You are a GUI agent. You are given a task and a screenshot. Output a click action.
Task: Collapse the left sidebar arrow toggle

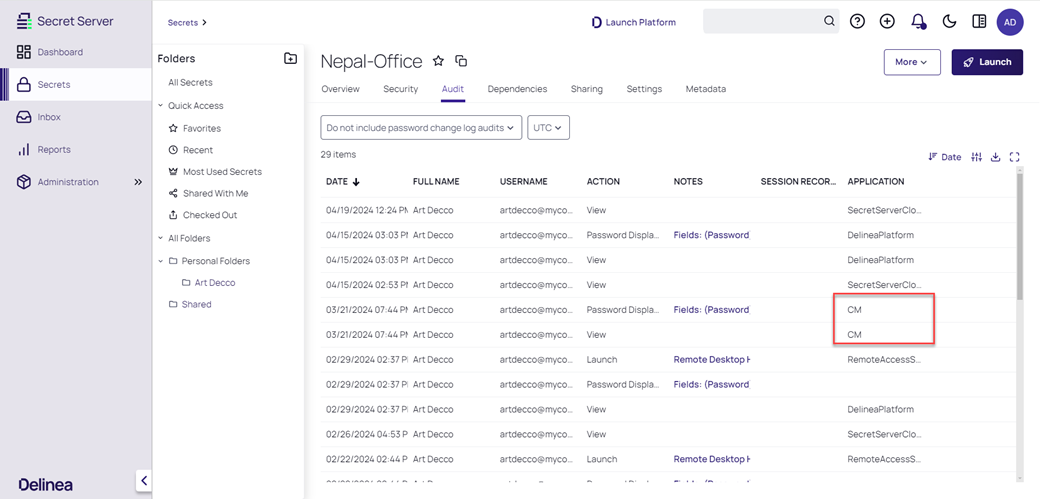click(144, 481)
